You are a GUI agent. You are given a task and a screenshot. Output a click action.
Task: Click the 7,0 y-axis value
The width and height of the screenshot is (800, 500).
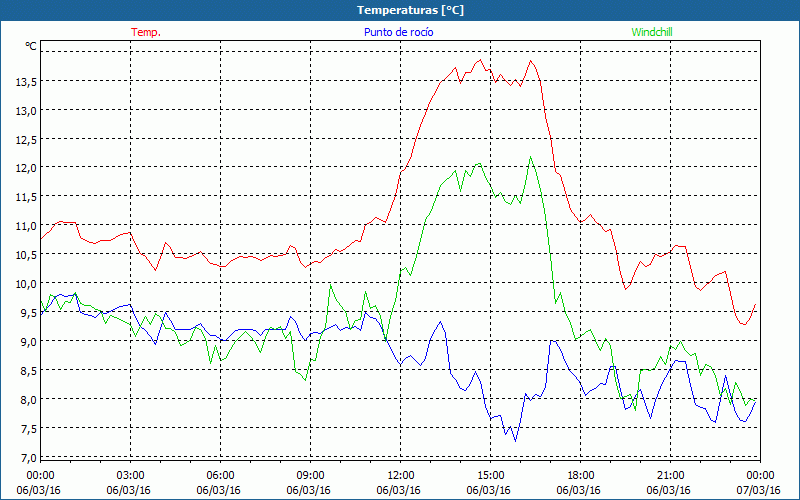click(28, 458)
